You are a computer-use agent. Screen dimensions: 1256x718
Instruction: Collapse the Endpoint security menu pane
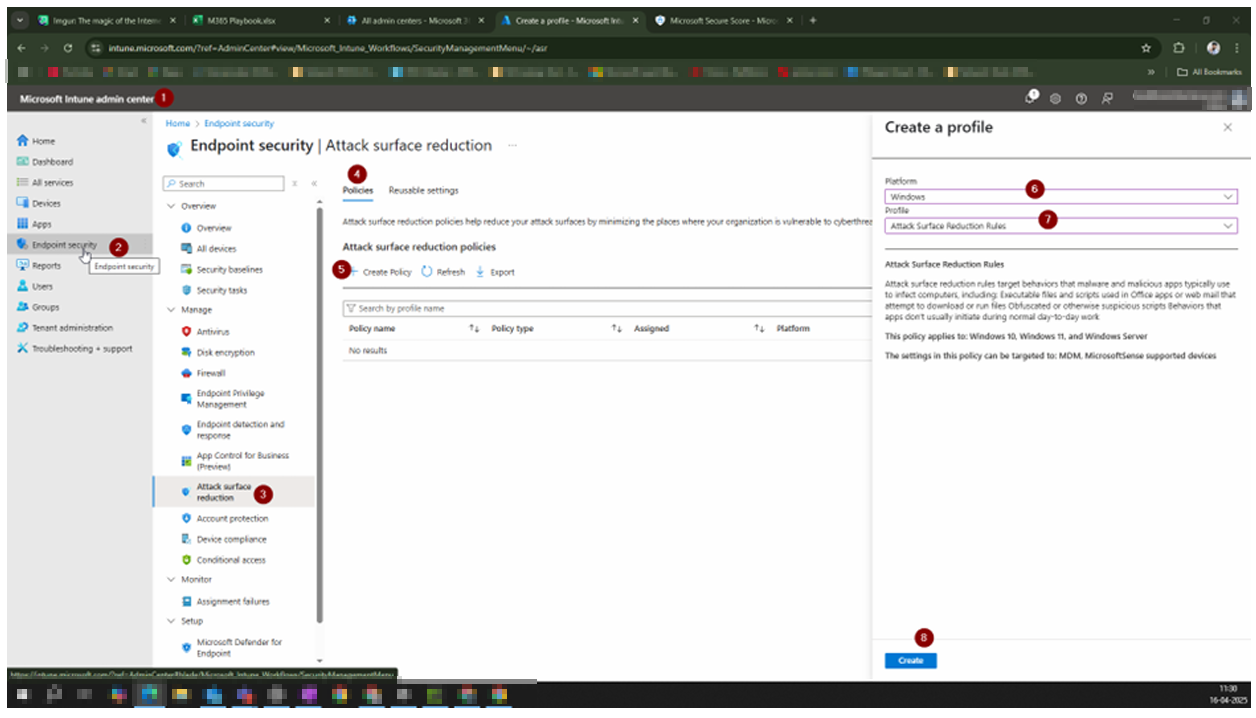pyautogui.click(x=313, y=184)
